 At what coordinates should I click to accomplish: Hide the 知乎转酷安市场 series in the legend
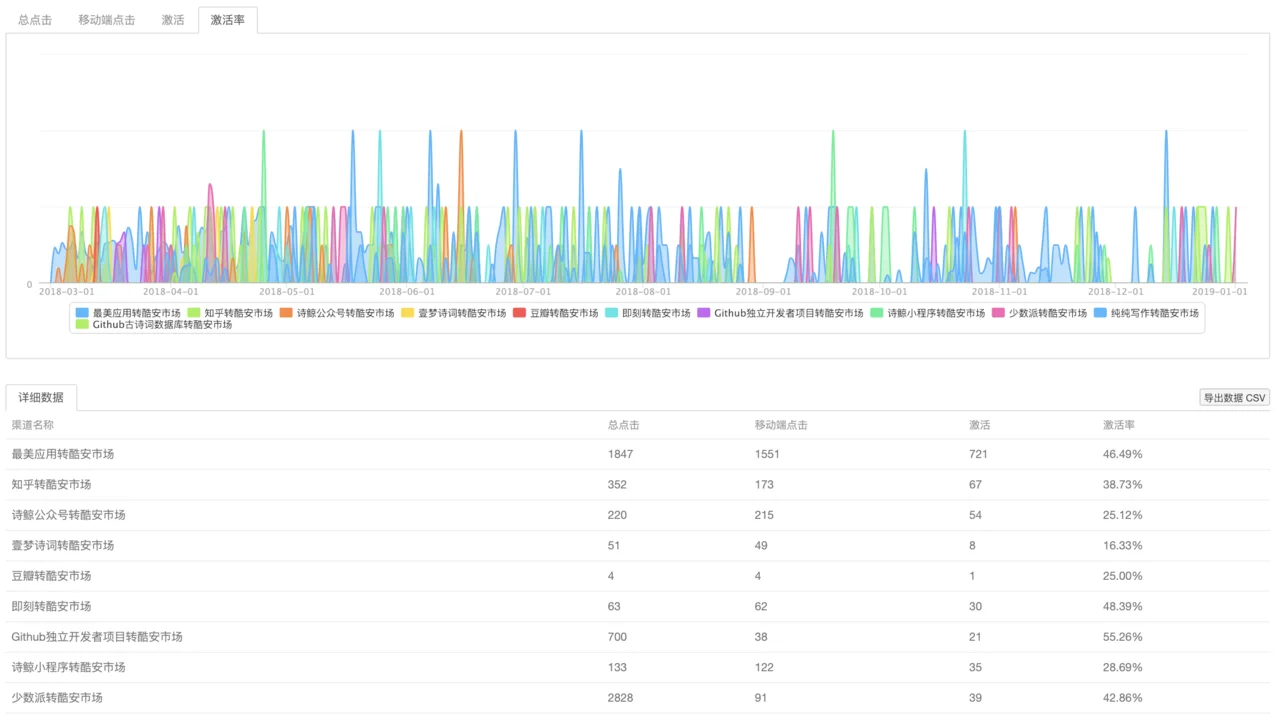194,313
